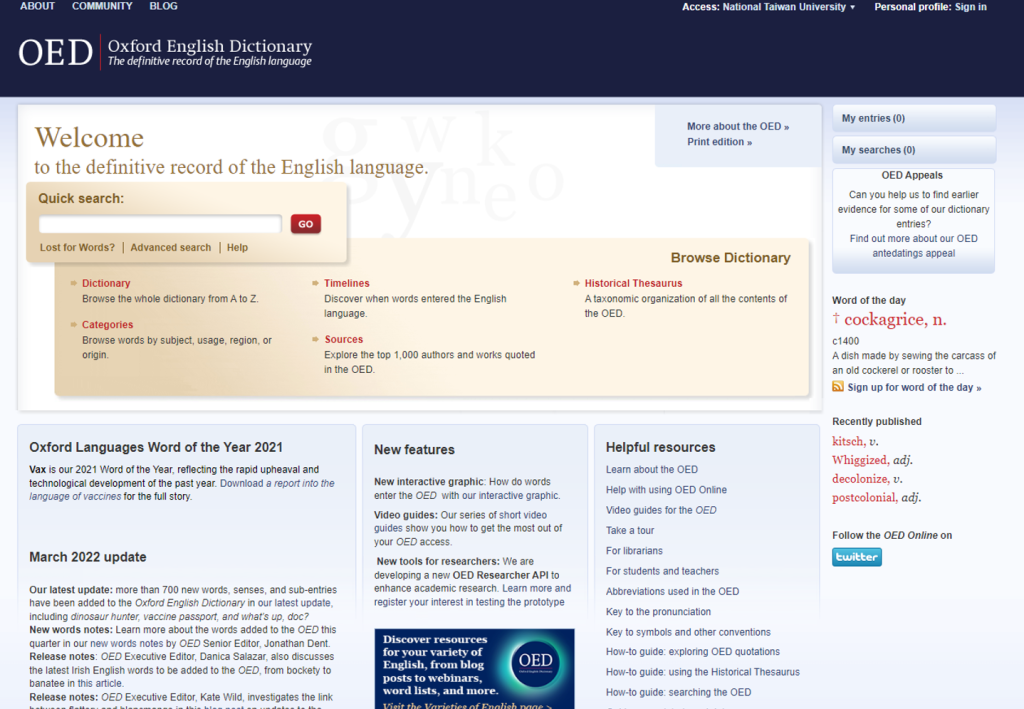
Task: Click the c1400 date under word of the day
Action: click(846, 341)
